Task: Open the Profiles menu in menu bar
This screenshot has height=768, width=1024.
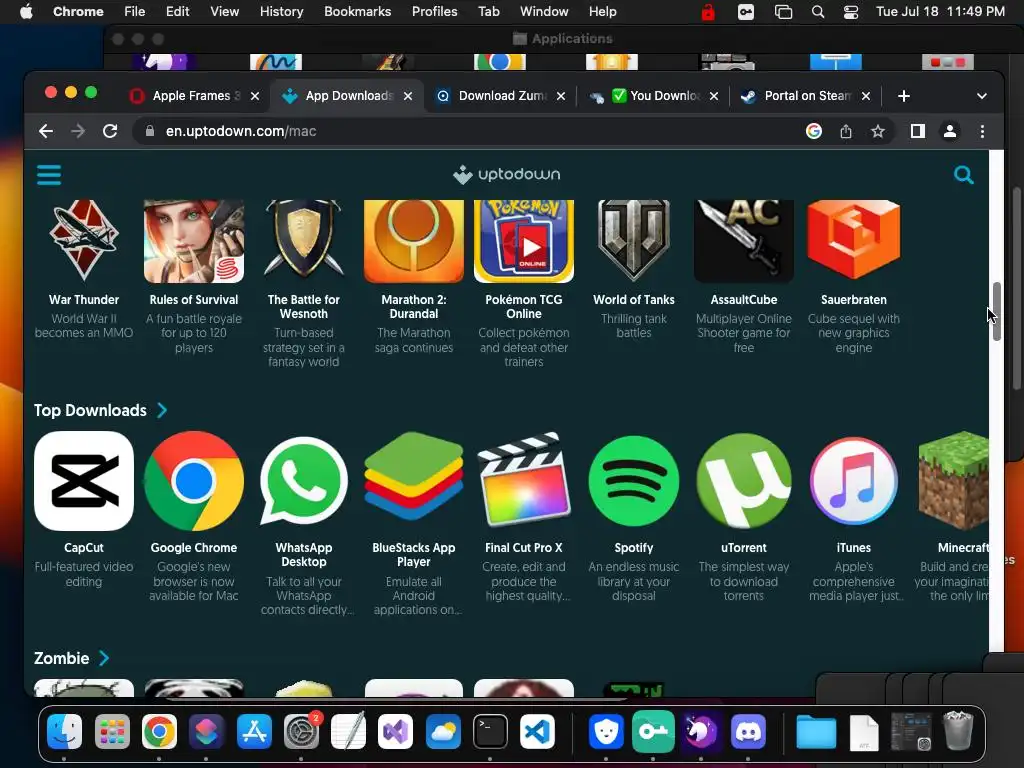Action: point(434,12)
